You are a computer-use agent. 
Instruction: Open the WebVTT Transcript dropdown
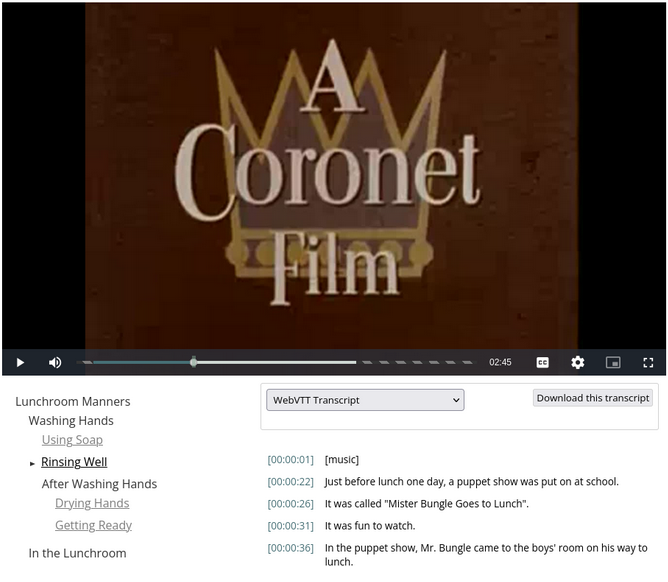click(365, 400)
